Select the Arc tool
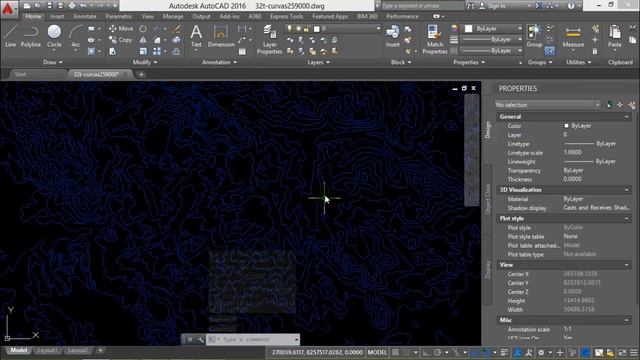Screen dimensions: 640x360 [x=76, y=36]
